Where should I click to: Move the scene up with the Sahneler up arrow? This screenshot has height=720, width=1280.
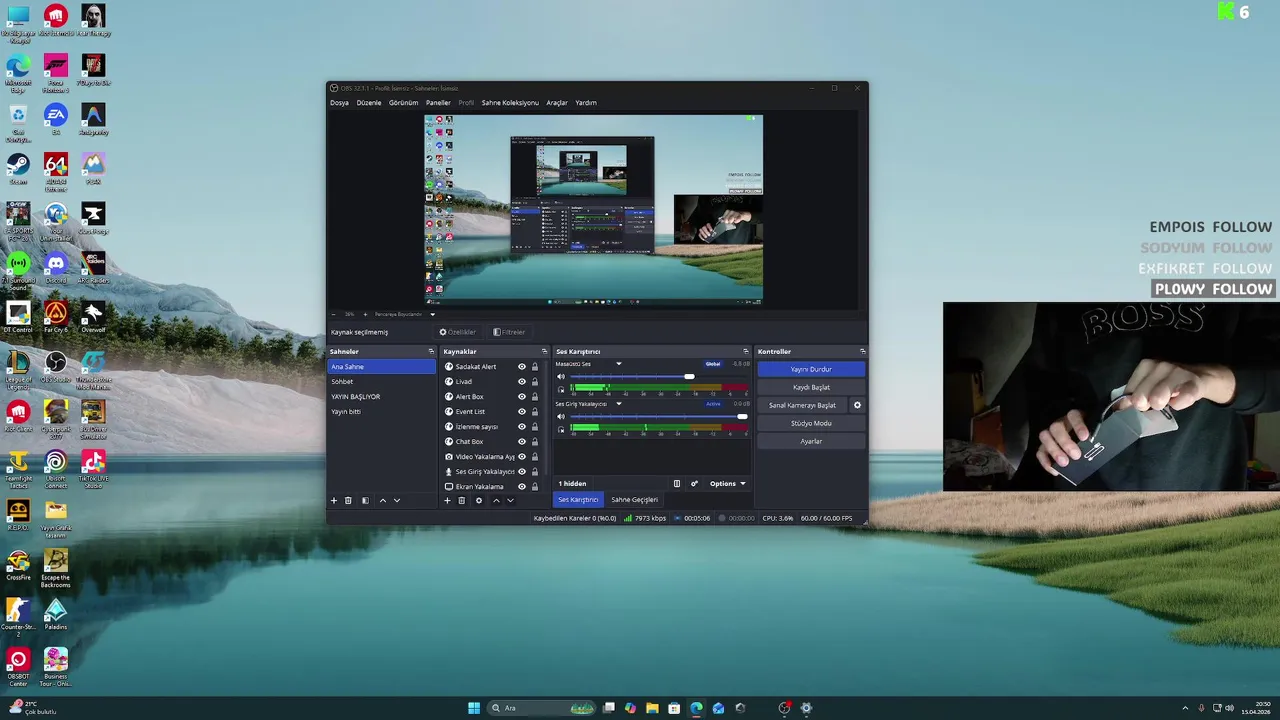coord(382,500)
